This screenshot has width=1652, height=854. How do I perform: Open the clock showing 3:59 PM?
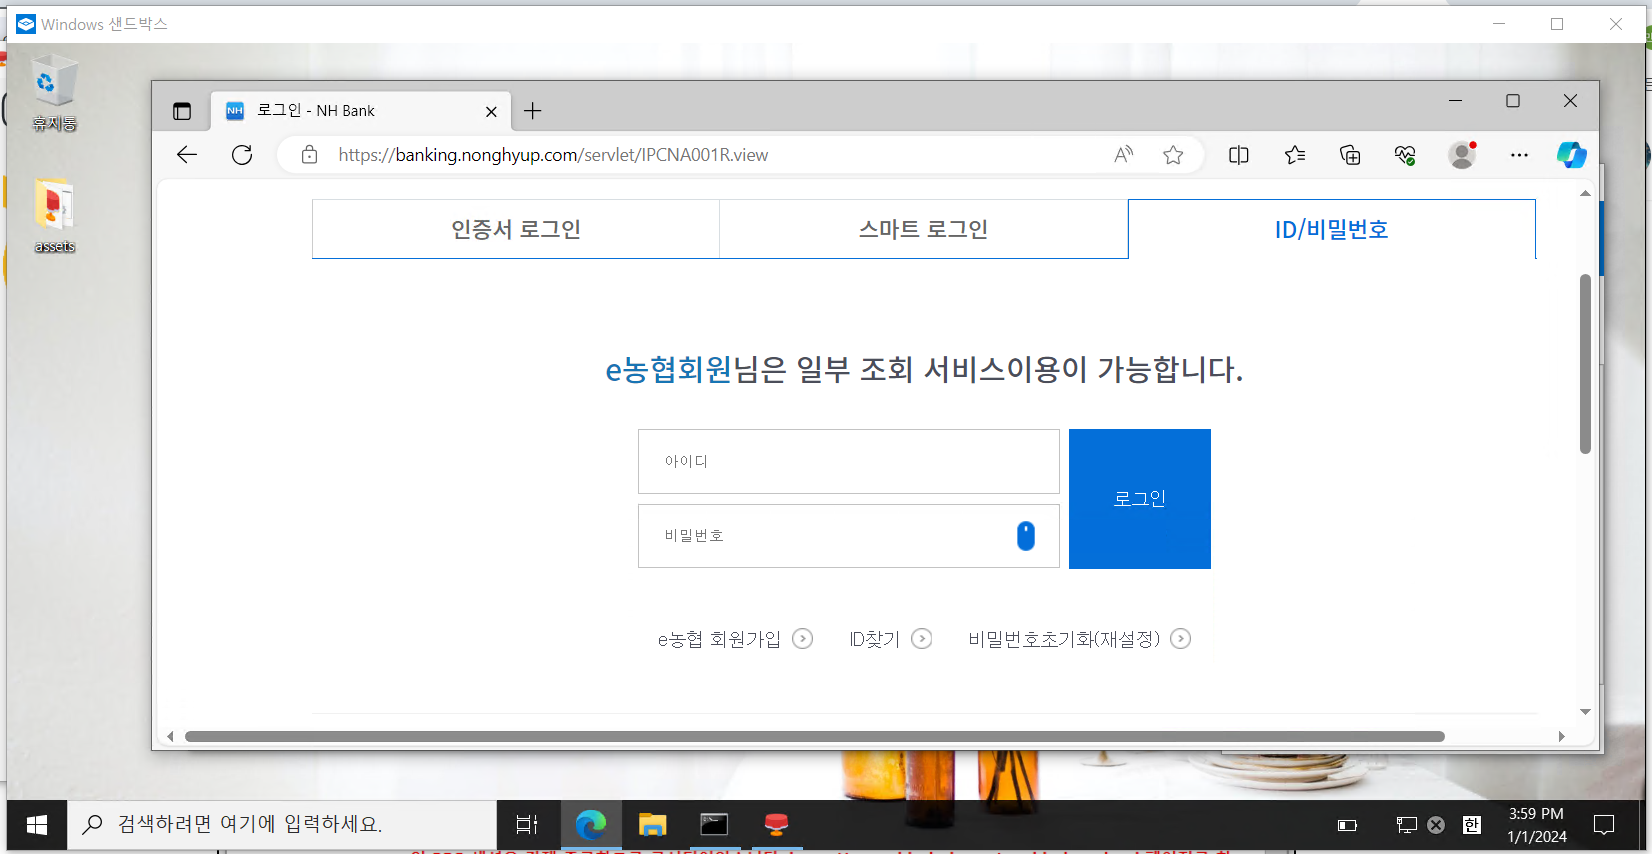point(1537,825)
